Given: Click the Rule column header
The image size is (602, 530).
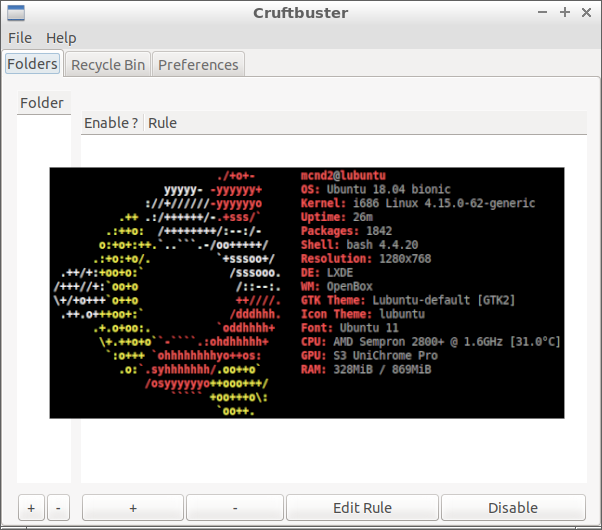Looking at the screenshot, I should coord(365,123).
